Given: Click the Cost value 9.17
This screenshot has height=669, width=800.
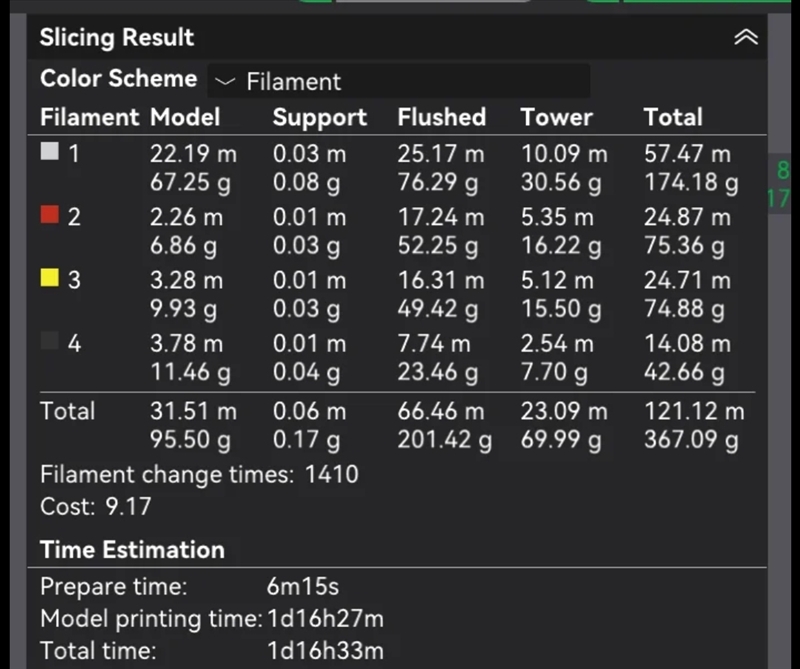Looking at the screenshot, I should pos(128,506).
